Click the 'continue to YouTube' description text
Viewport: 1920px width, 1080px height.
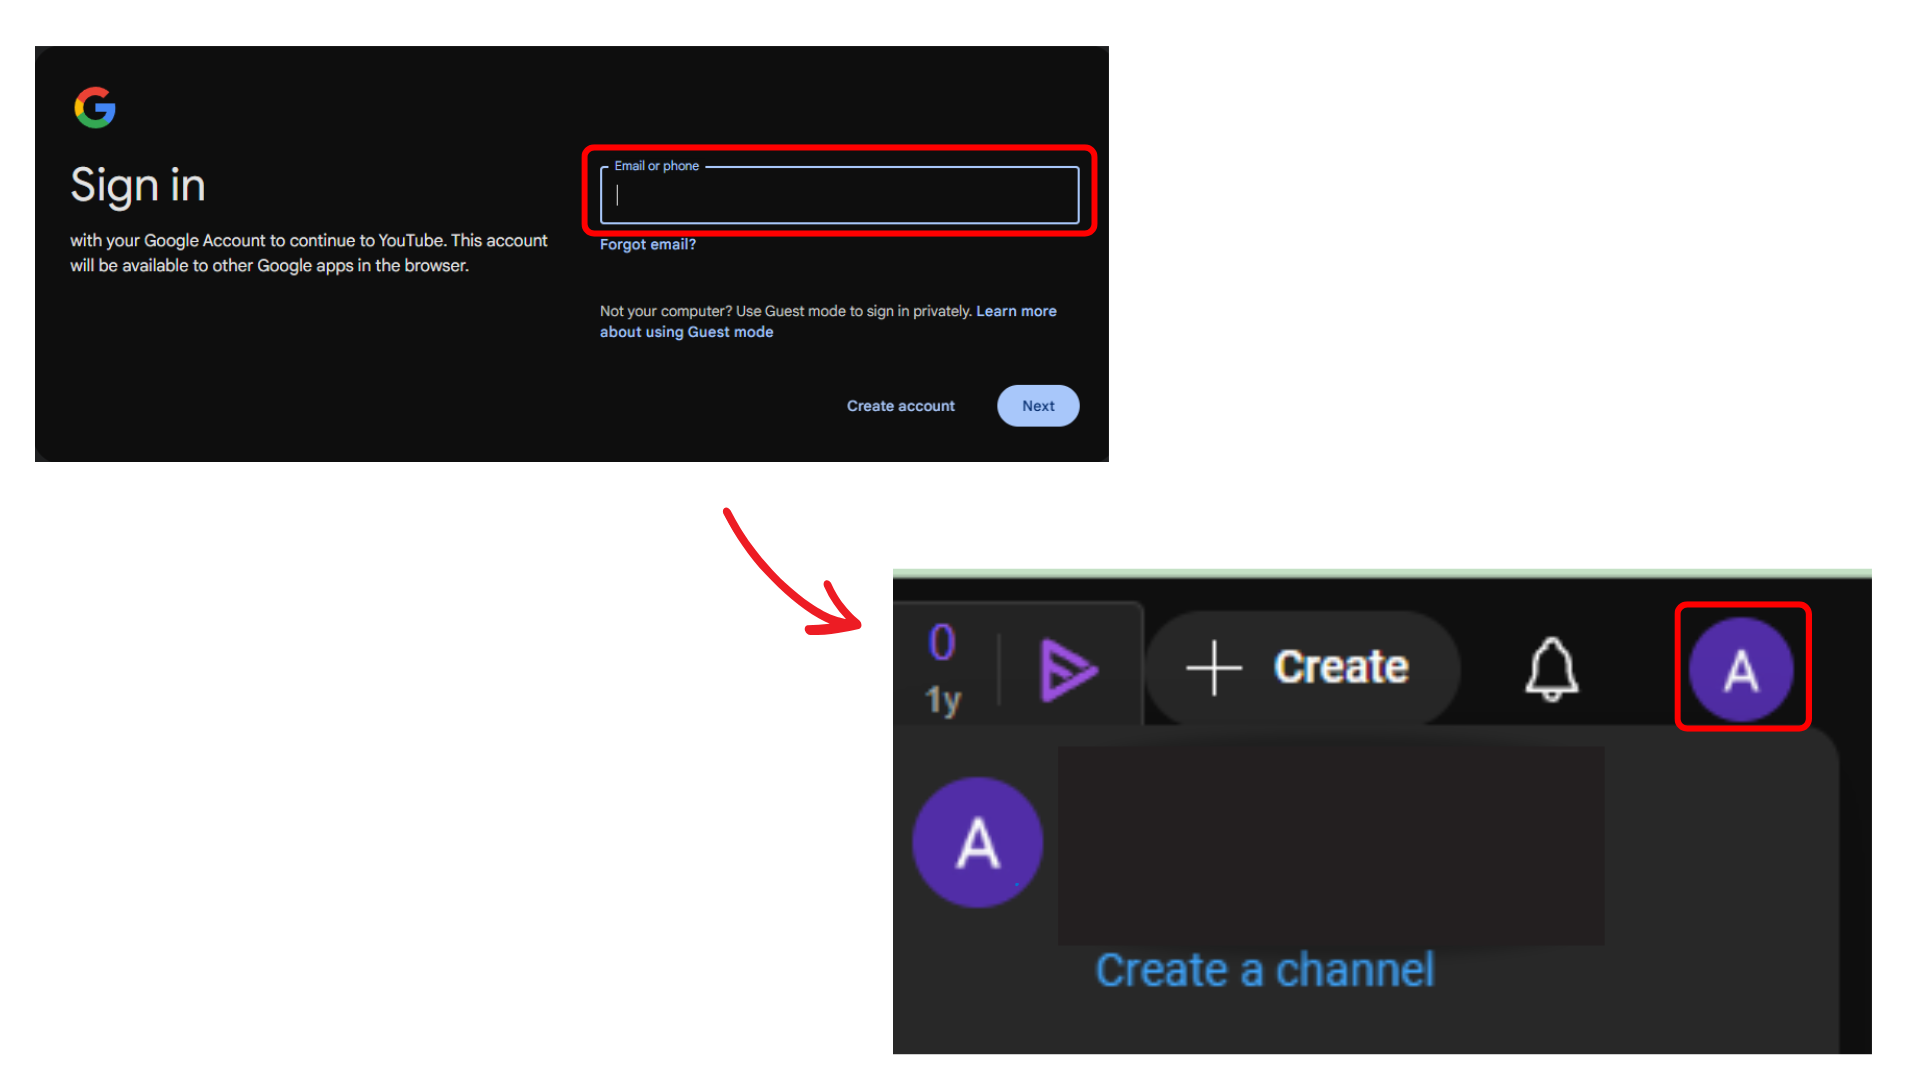coord(308,253)
